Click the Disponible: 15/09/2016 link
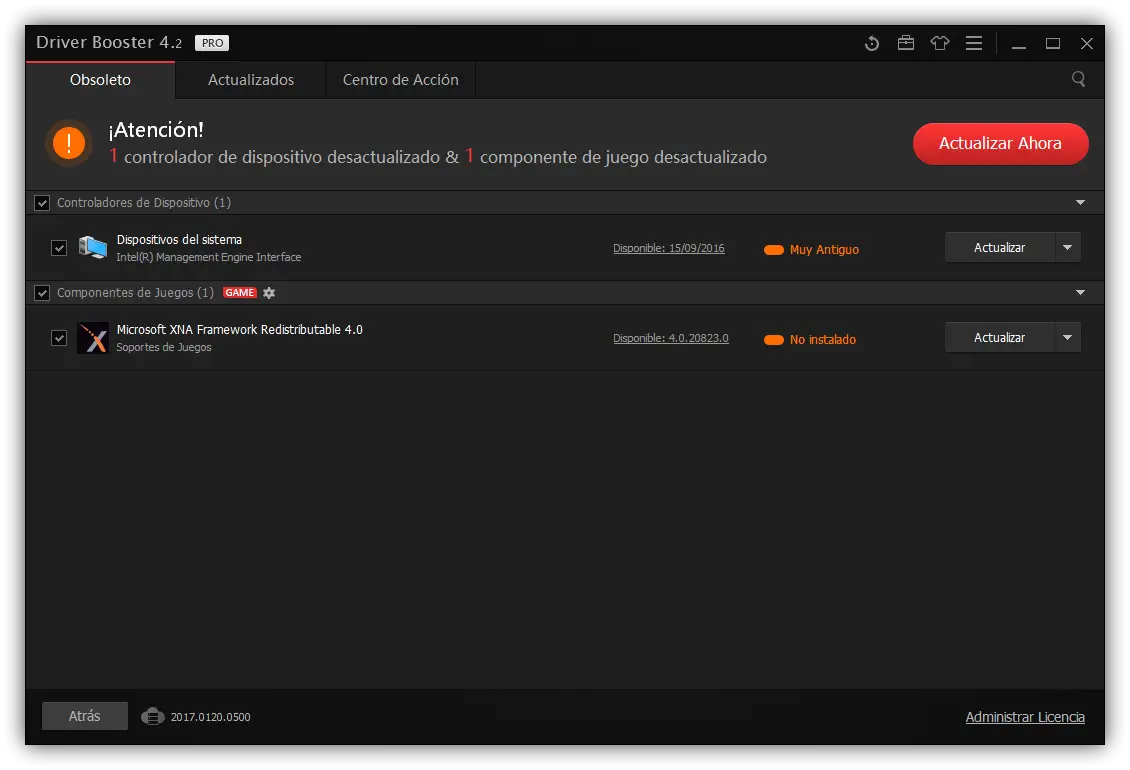Viewport: 1130px width, 770px height. click(x=669, y=248)
